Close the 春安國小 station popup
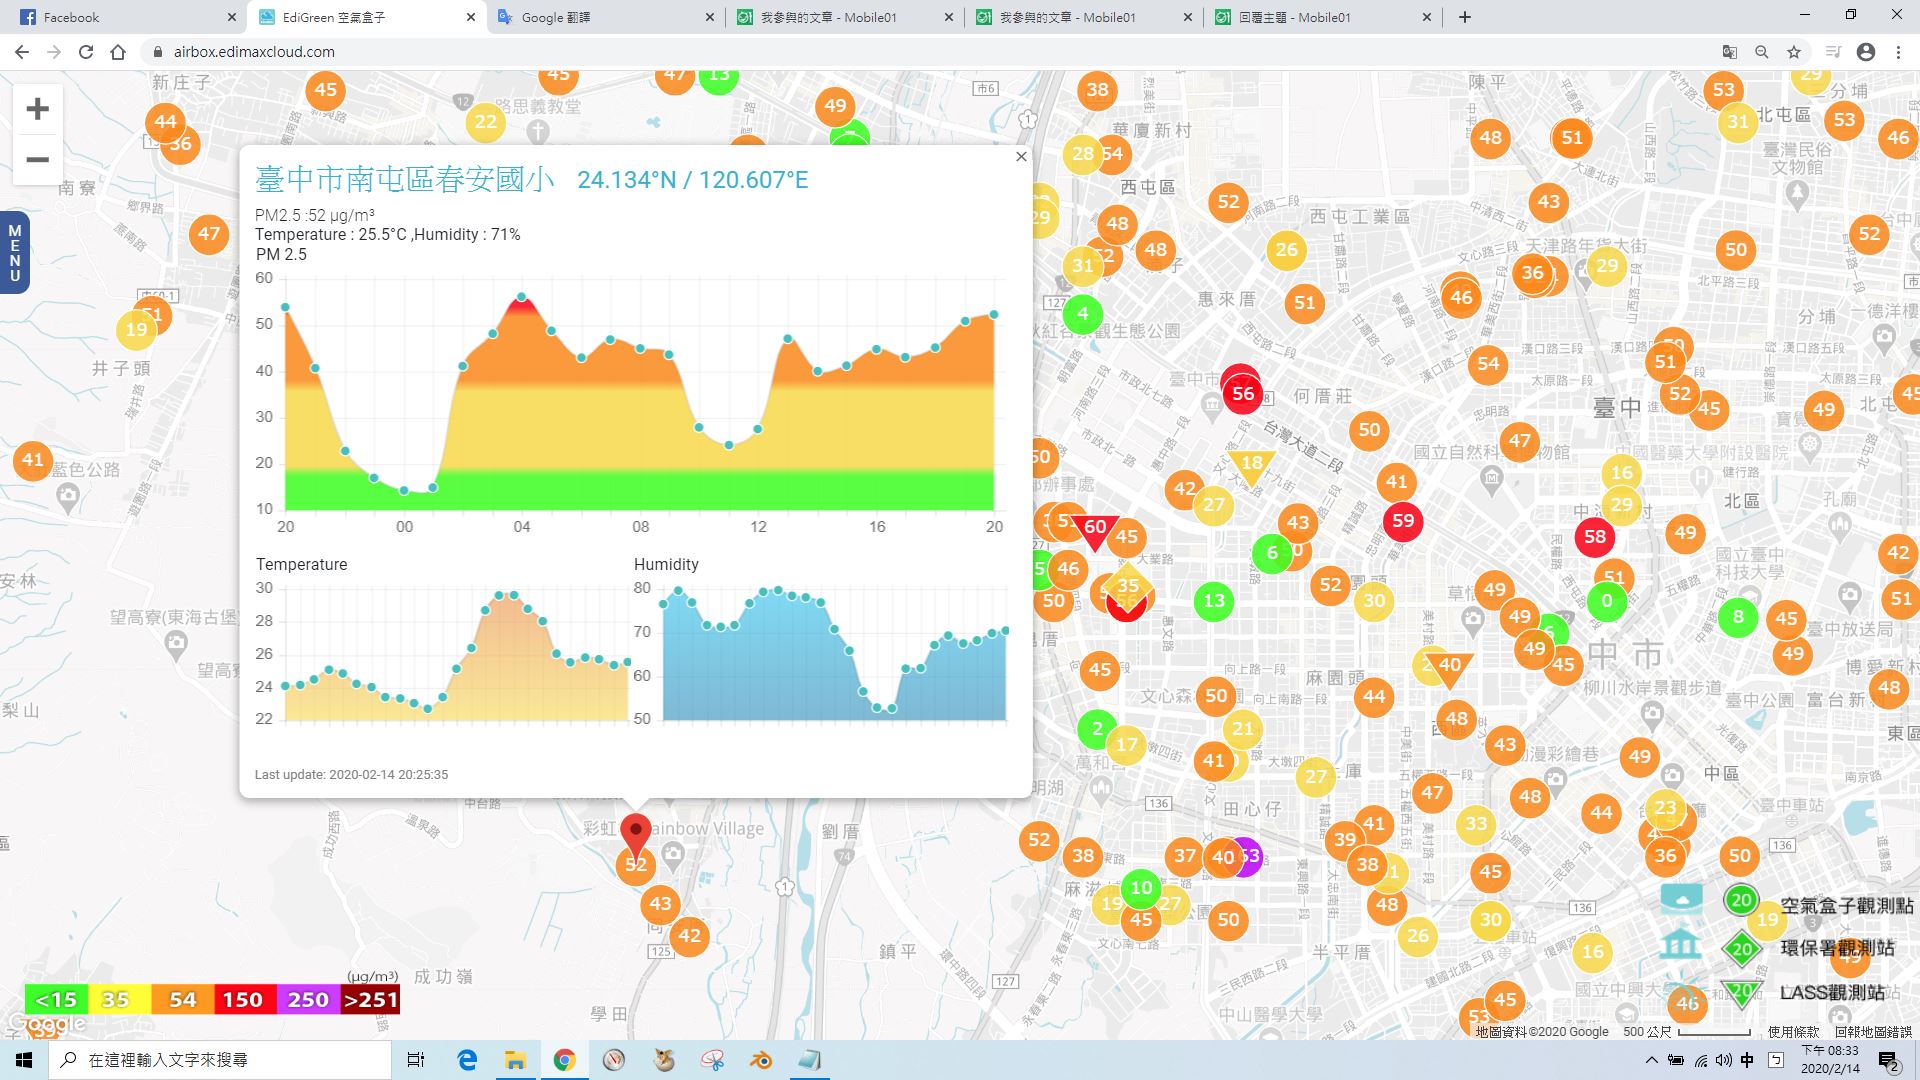The height and width of the screenshot is (1080, 1920). click(1021, 156)
